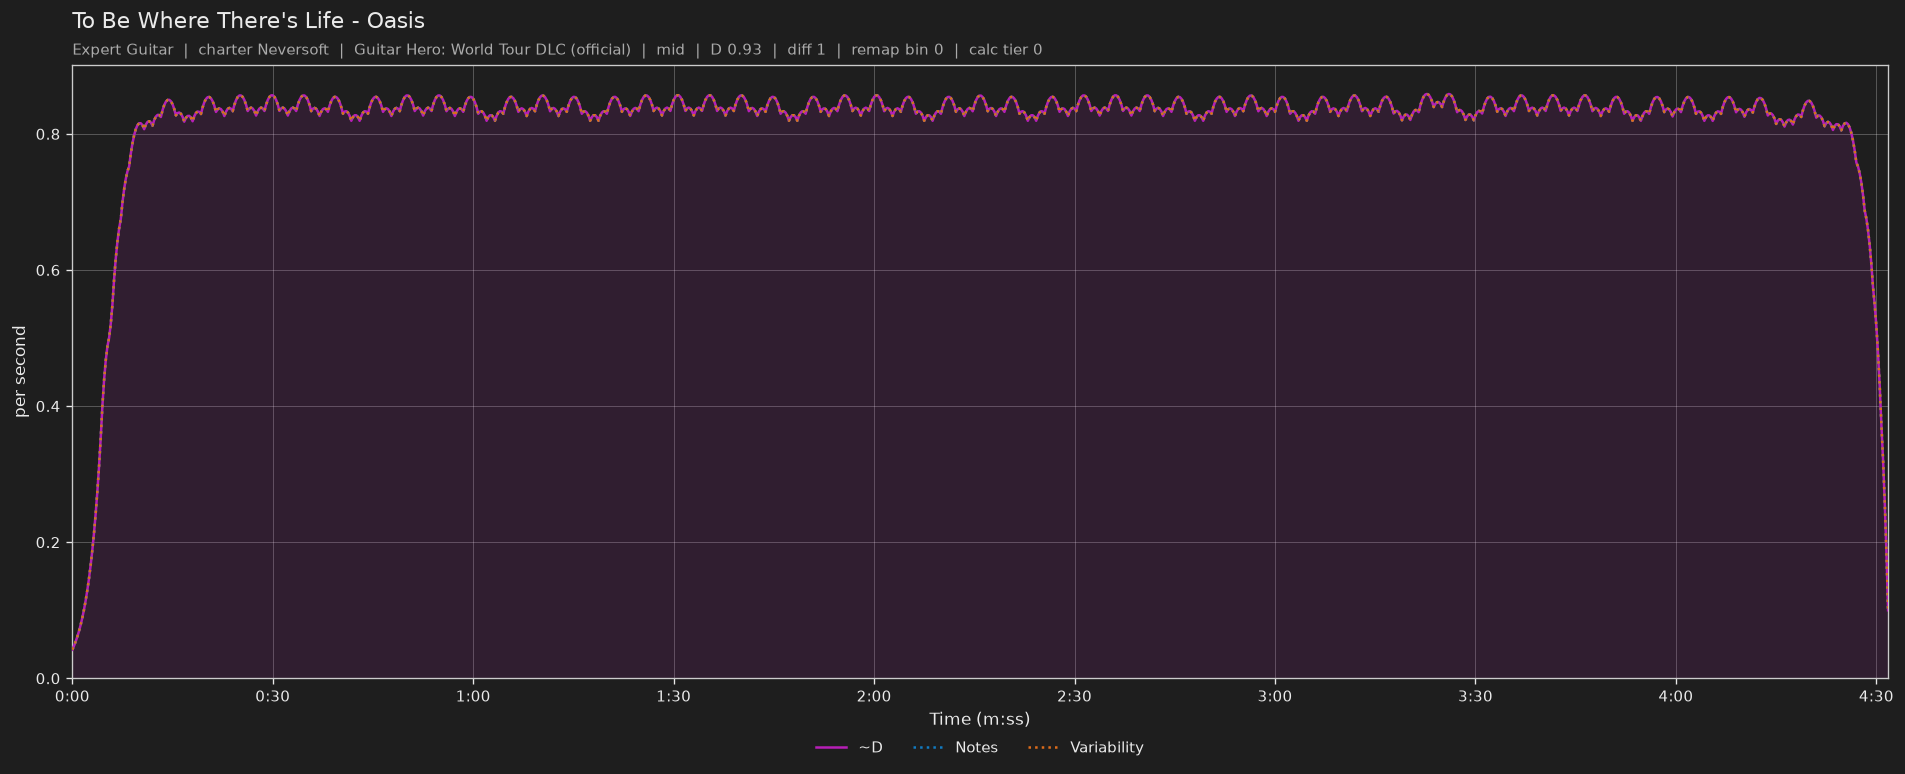Click the 0.4 y-axis tick label
The image size is (1905, 774).
click(48, 406)
